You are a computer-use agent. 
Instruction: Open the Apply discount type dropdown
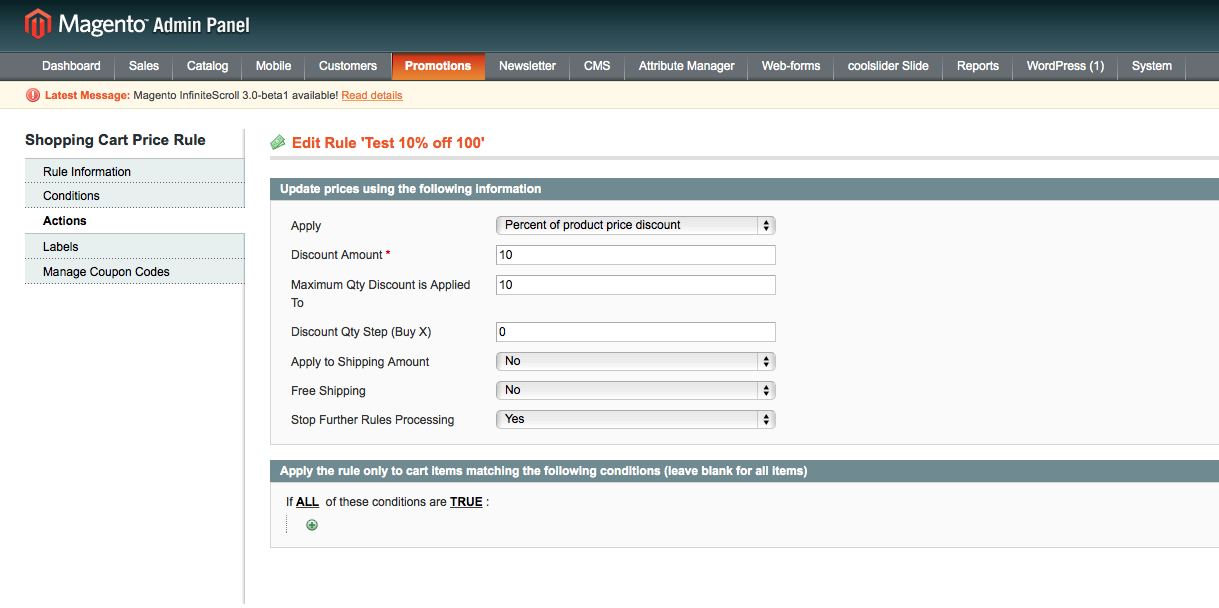coord(636,225)
